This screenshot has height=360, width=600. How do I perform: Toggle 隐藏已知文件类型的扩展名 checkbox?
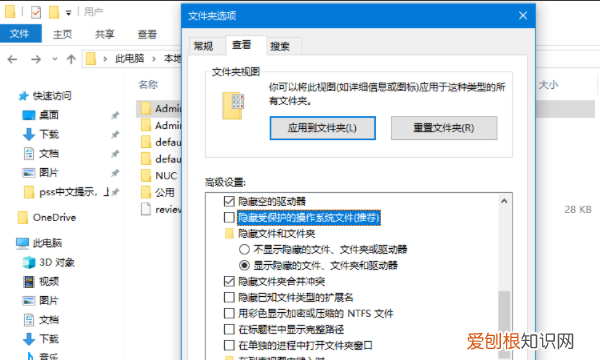tap(229, 297)
